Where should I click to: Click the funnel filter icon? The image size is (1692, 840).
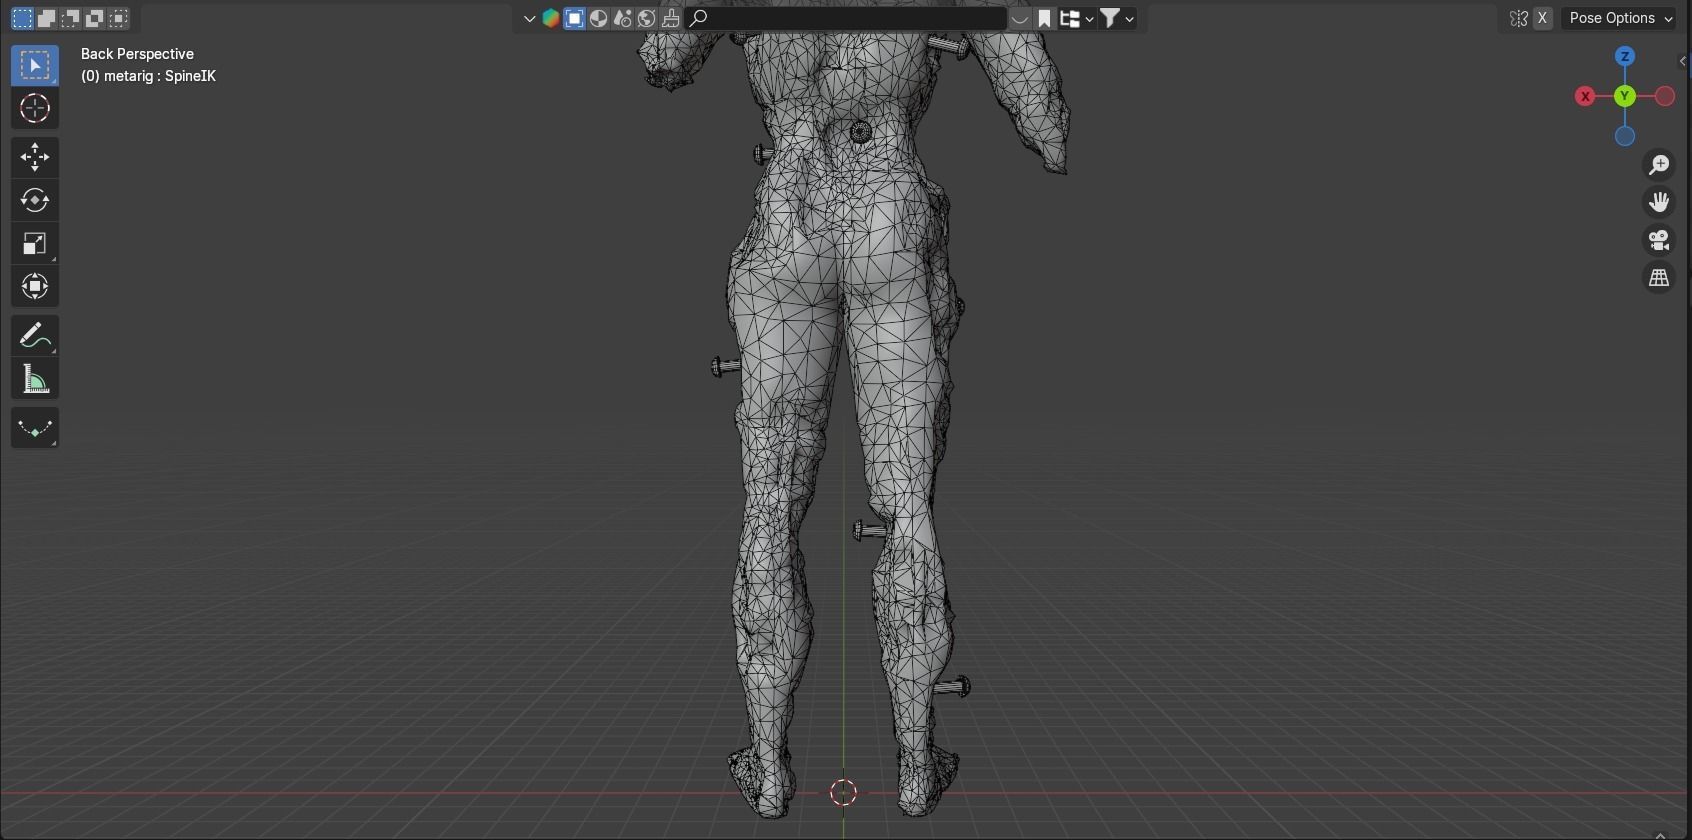[1109, 18]
